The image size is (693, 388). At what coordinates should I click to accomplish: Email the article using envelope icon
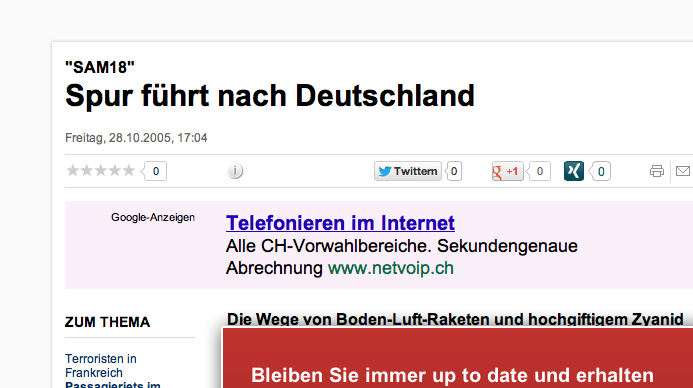click(x=683, y=171)
